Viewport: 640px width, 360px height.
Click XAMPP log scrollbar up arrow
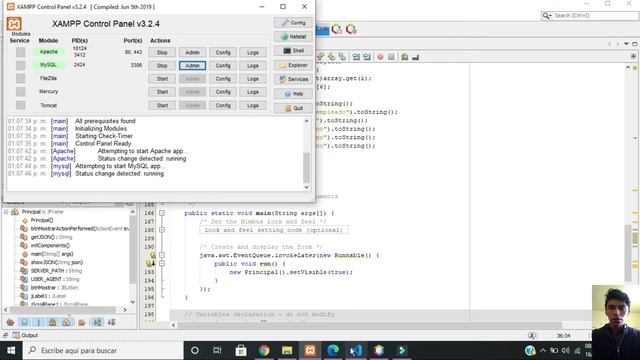307,121
